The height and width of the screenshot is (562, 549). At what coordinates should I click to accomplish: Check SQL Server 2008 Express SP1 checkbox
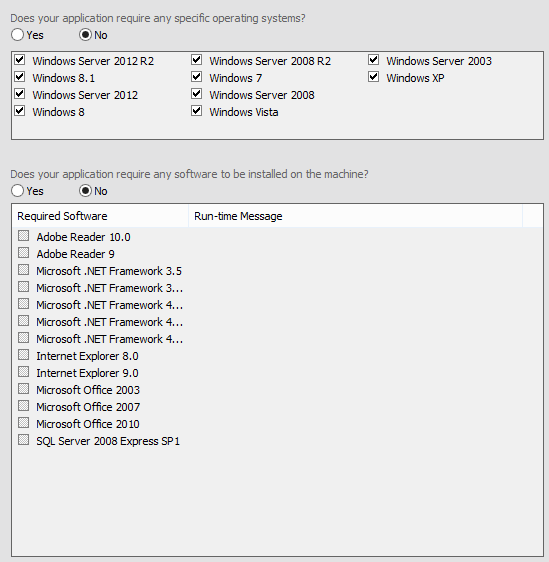pyautogui.click(x=24, y=440)
